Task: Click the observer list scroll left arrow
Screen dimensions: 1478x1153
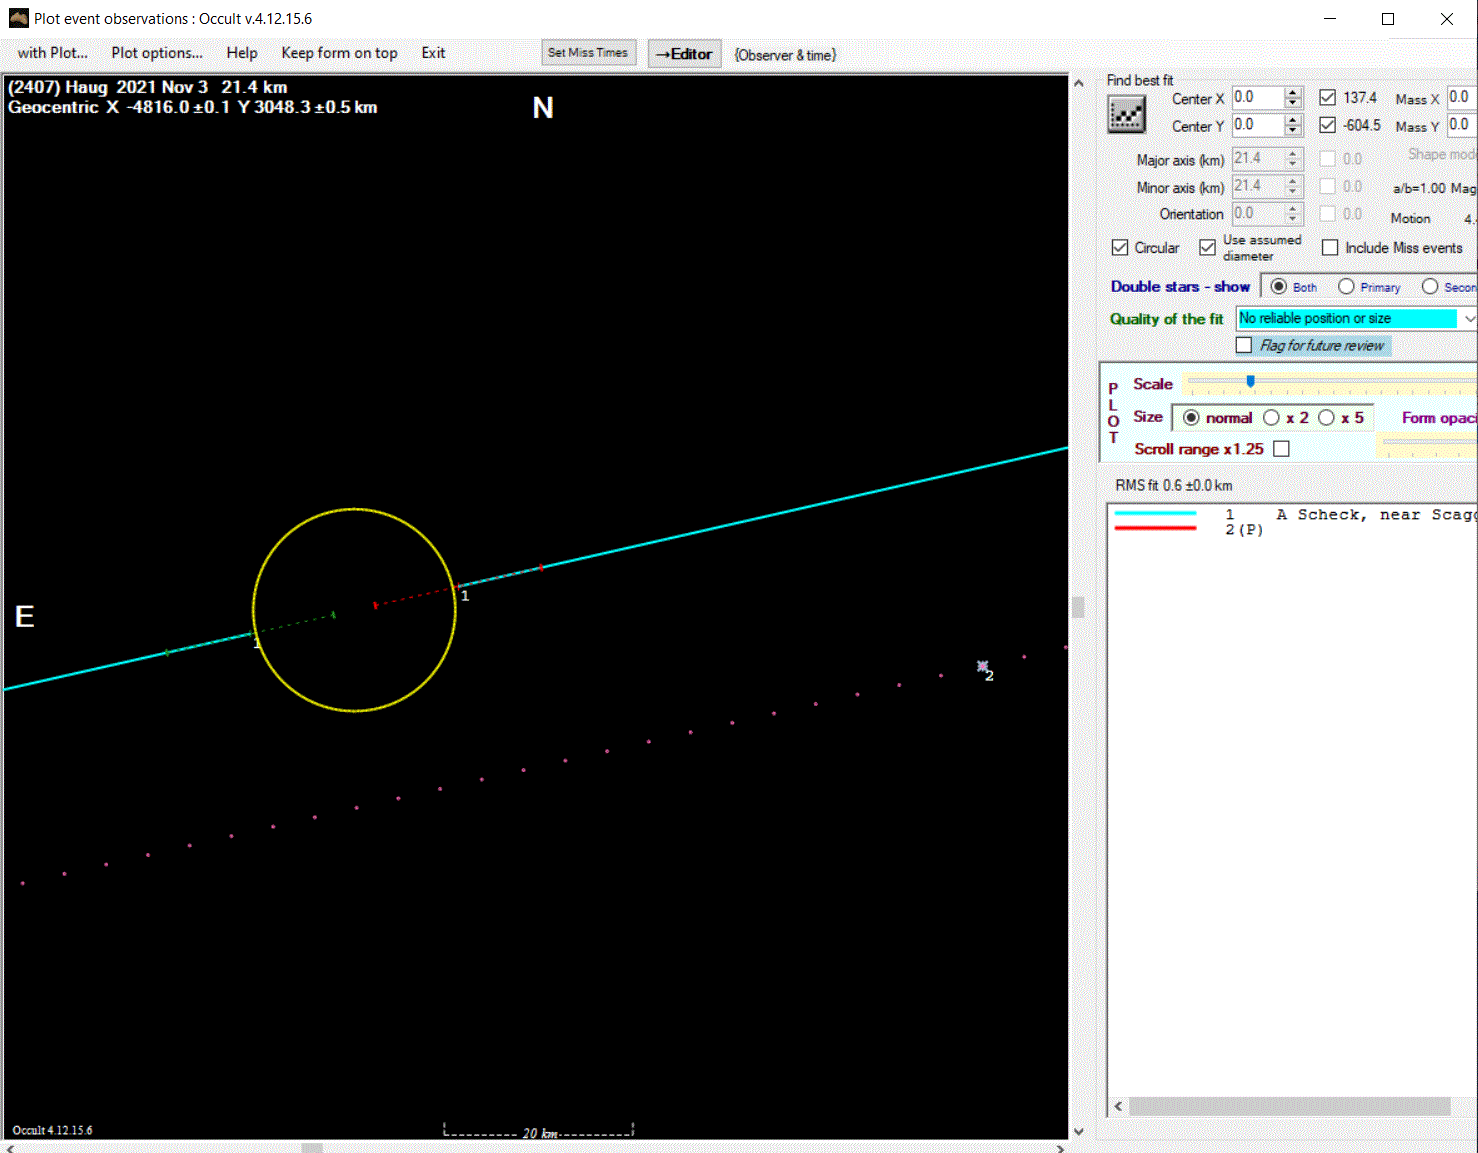Action: (1118, 1106)
